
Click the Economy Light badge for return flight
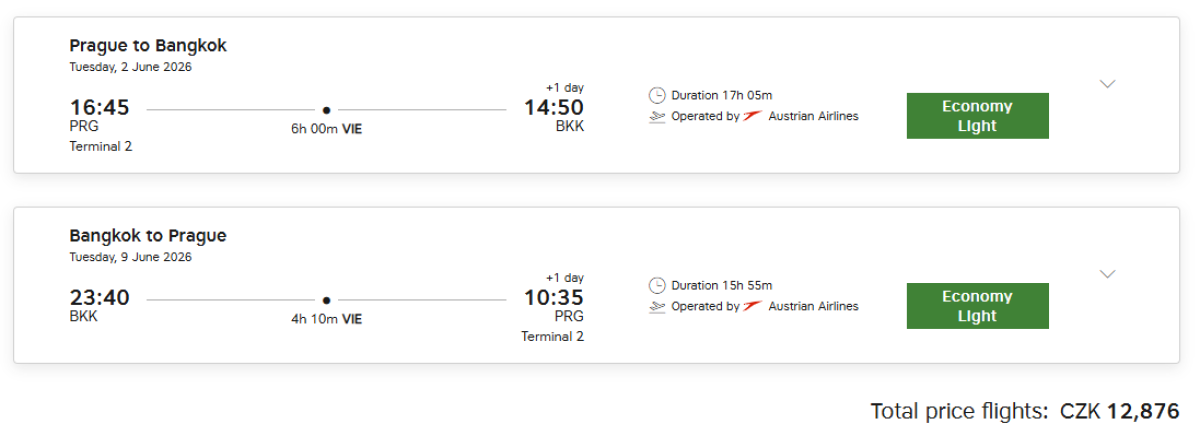(977, 306)
